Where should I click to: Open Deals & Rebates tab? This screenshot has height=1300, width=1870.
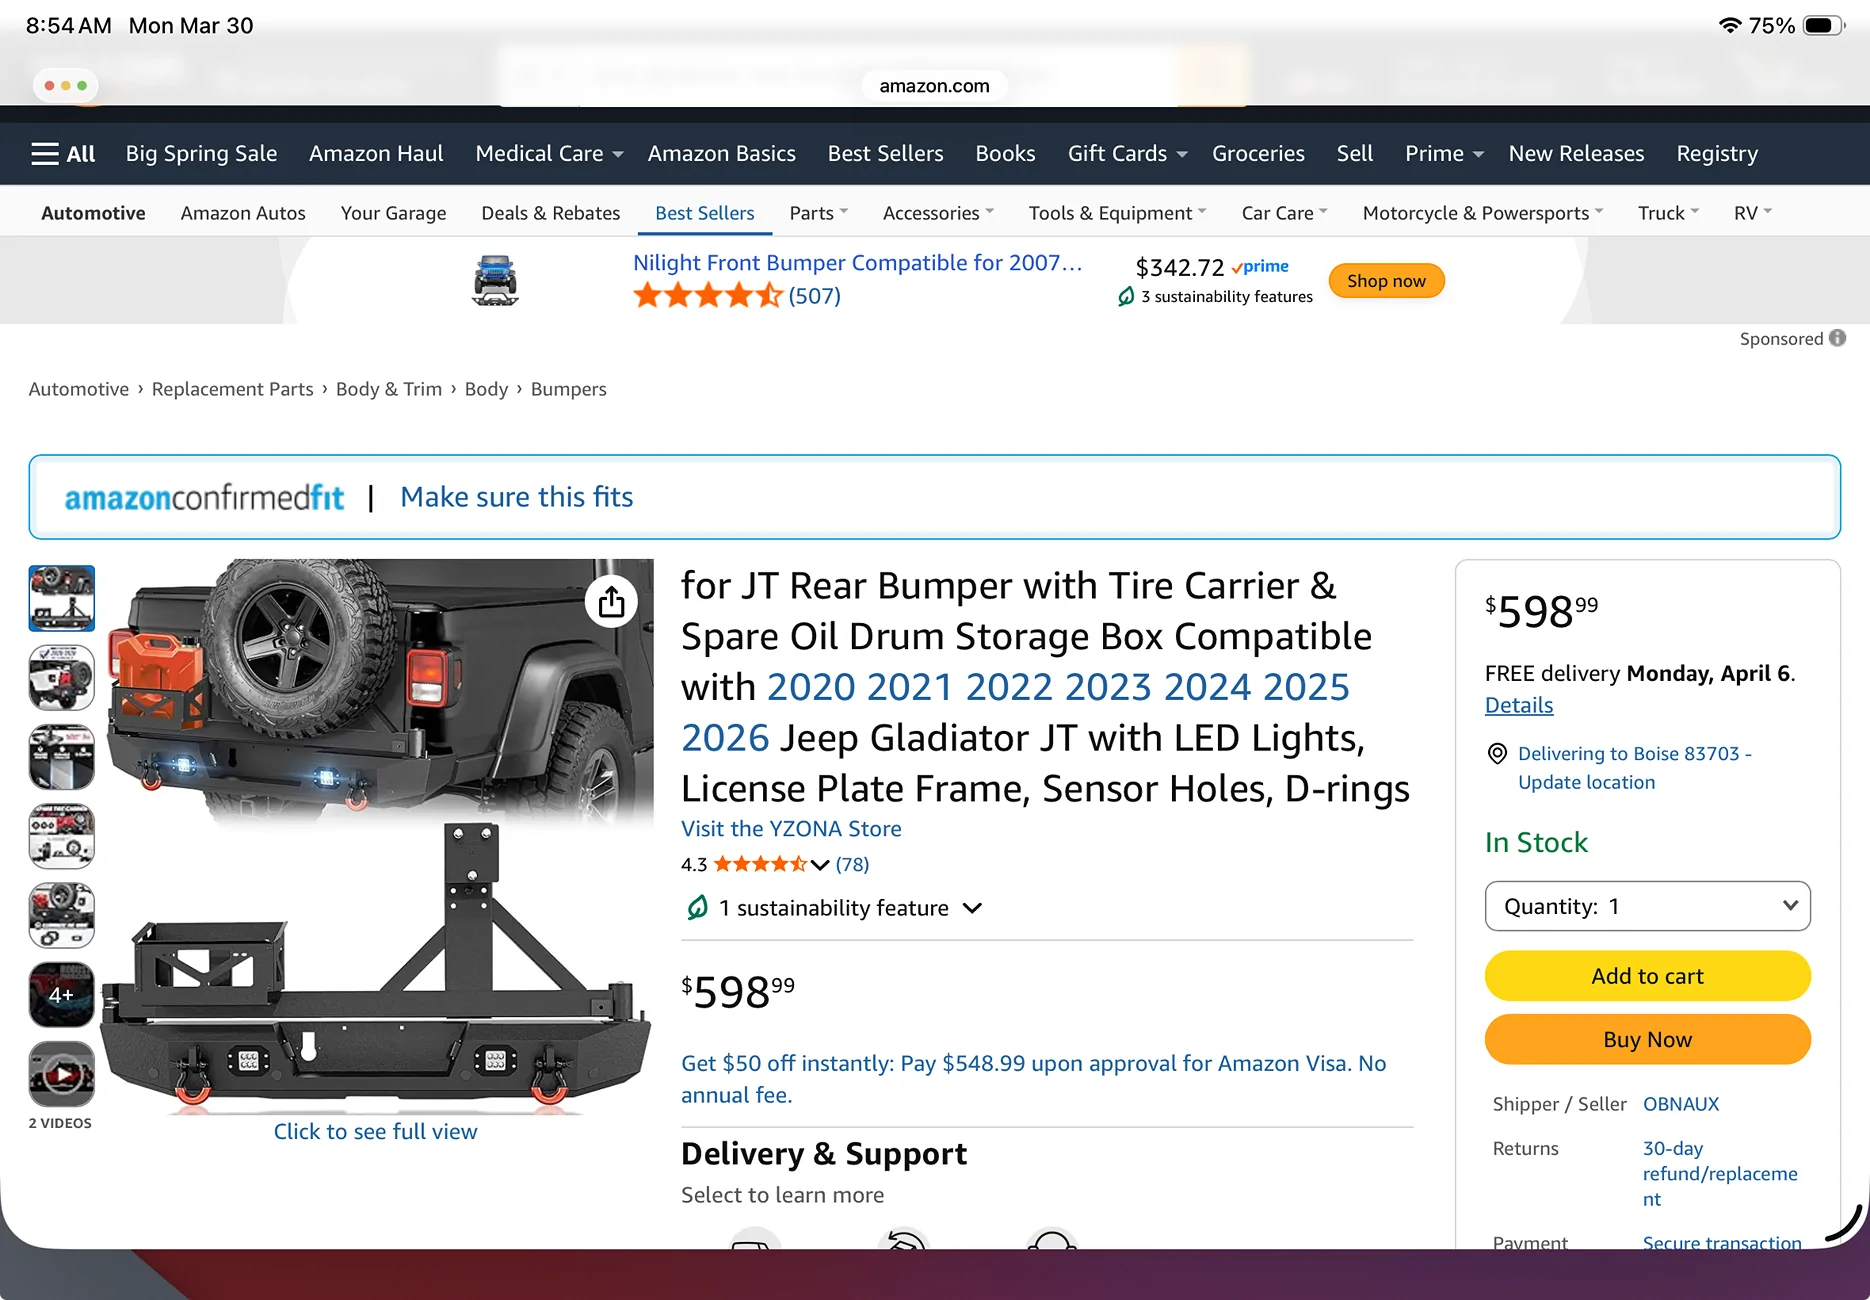(550, 213)
